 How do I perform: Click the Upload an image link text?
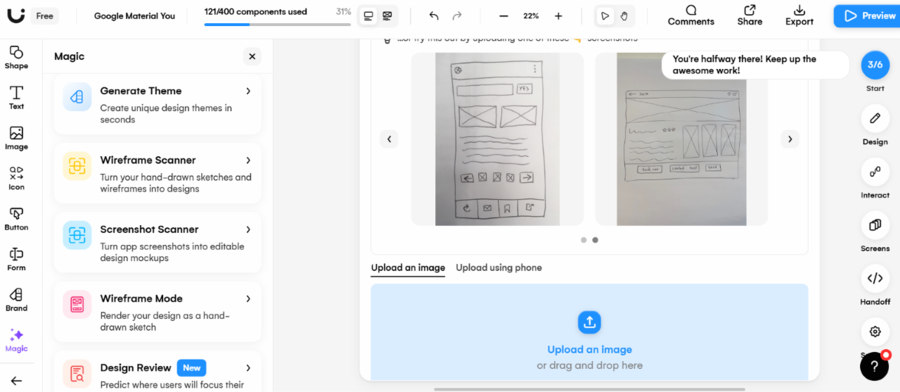[589, 350]
